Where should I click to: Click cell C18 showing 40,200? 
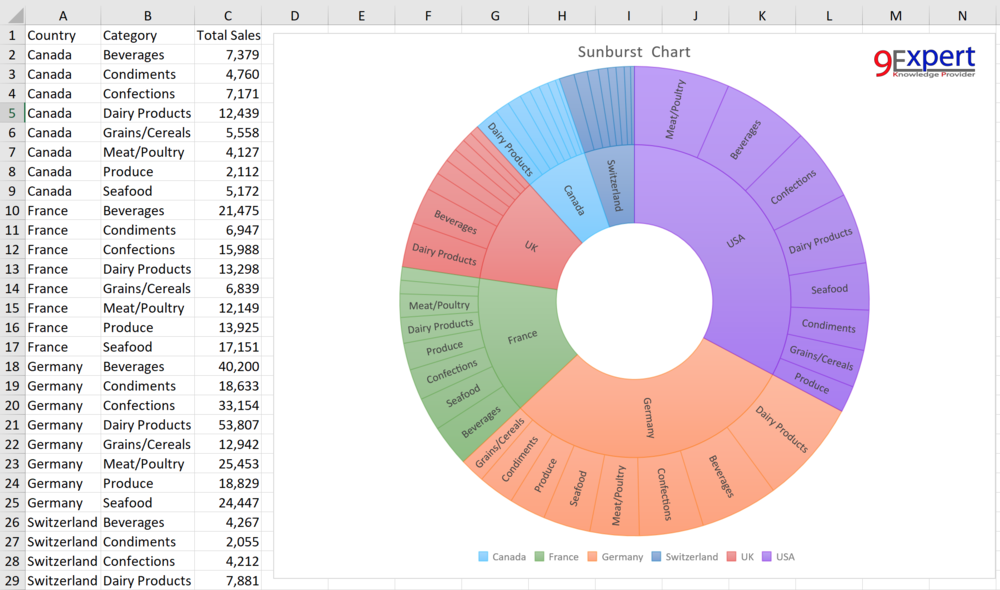coord(228,366)
